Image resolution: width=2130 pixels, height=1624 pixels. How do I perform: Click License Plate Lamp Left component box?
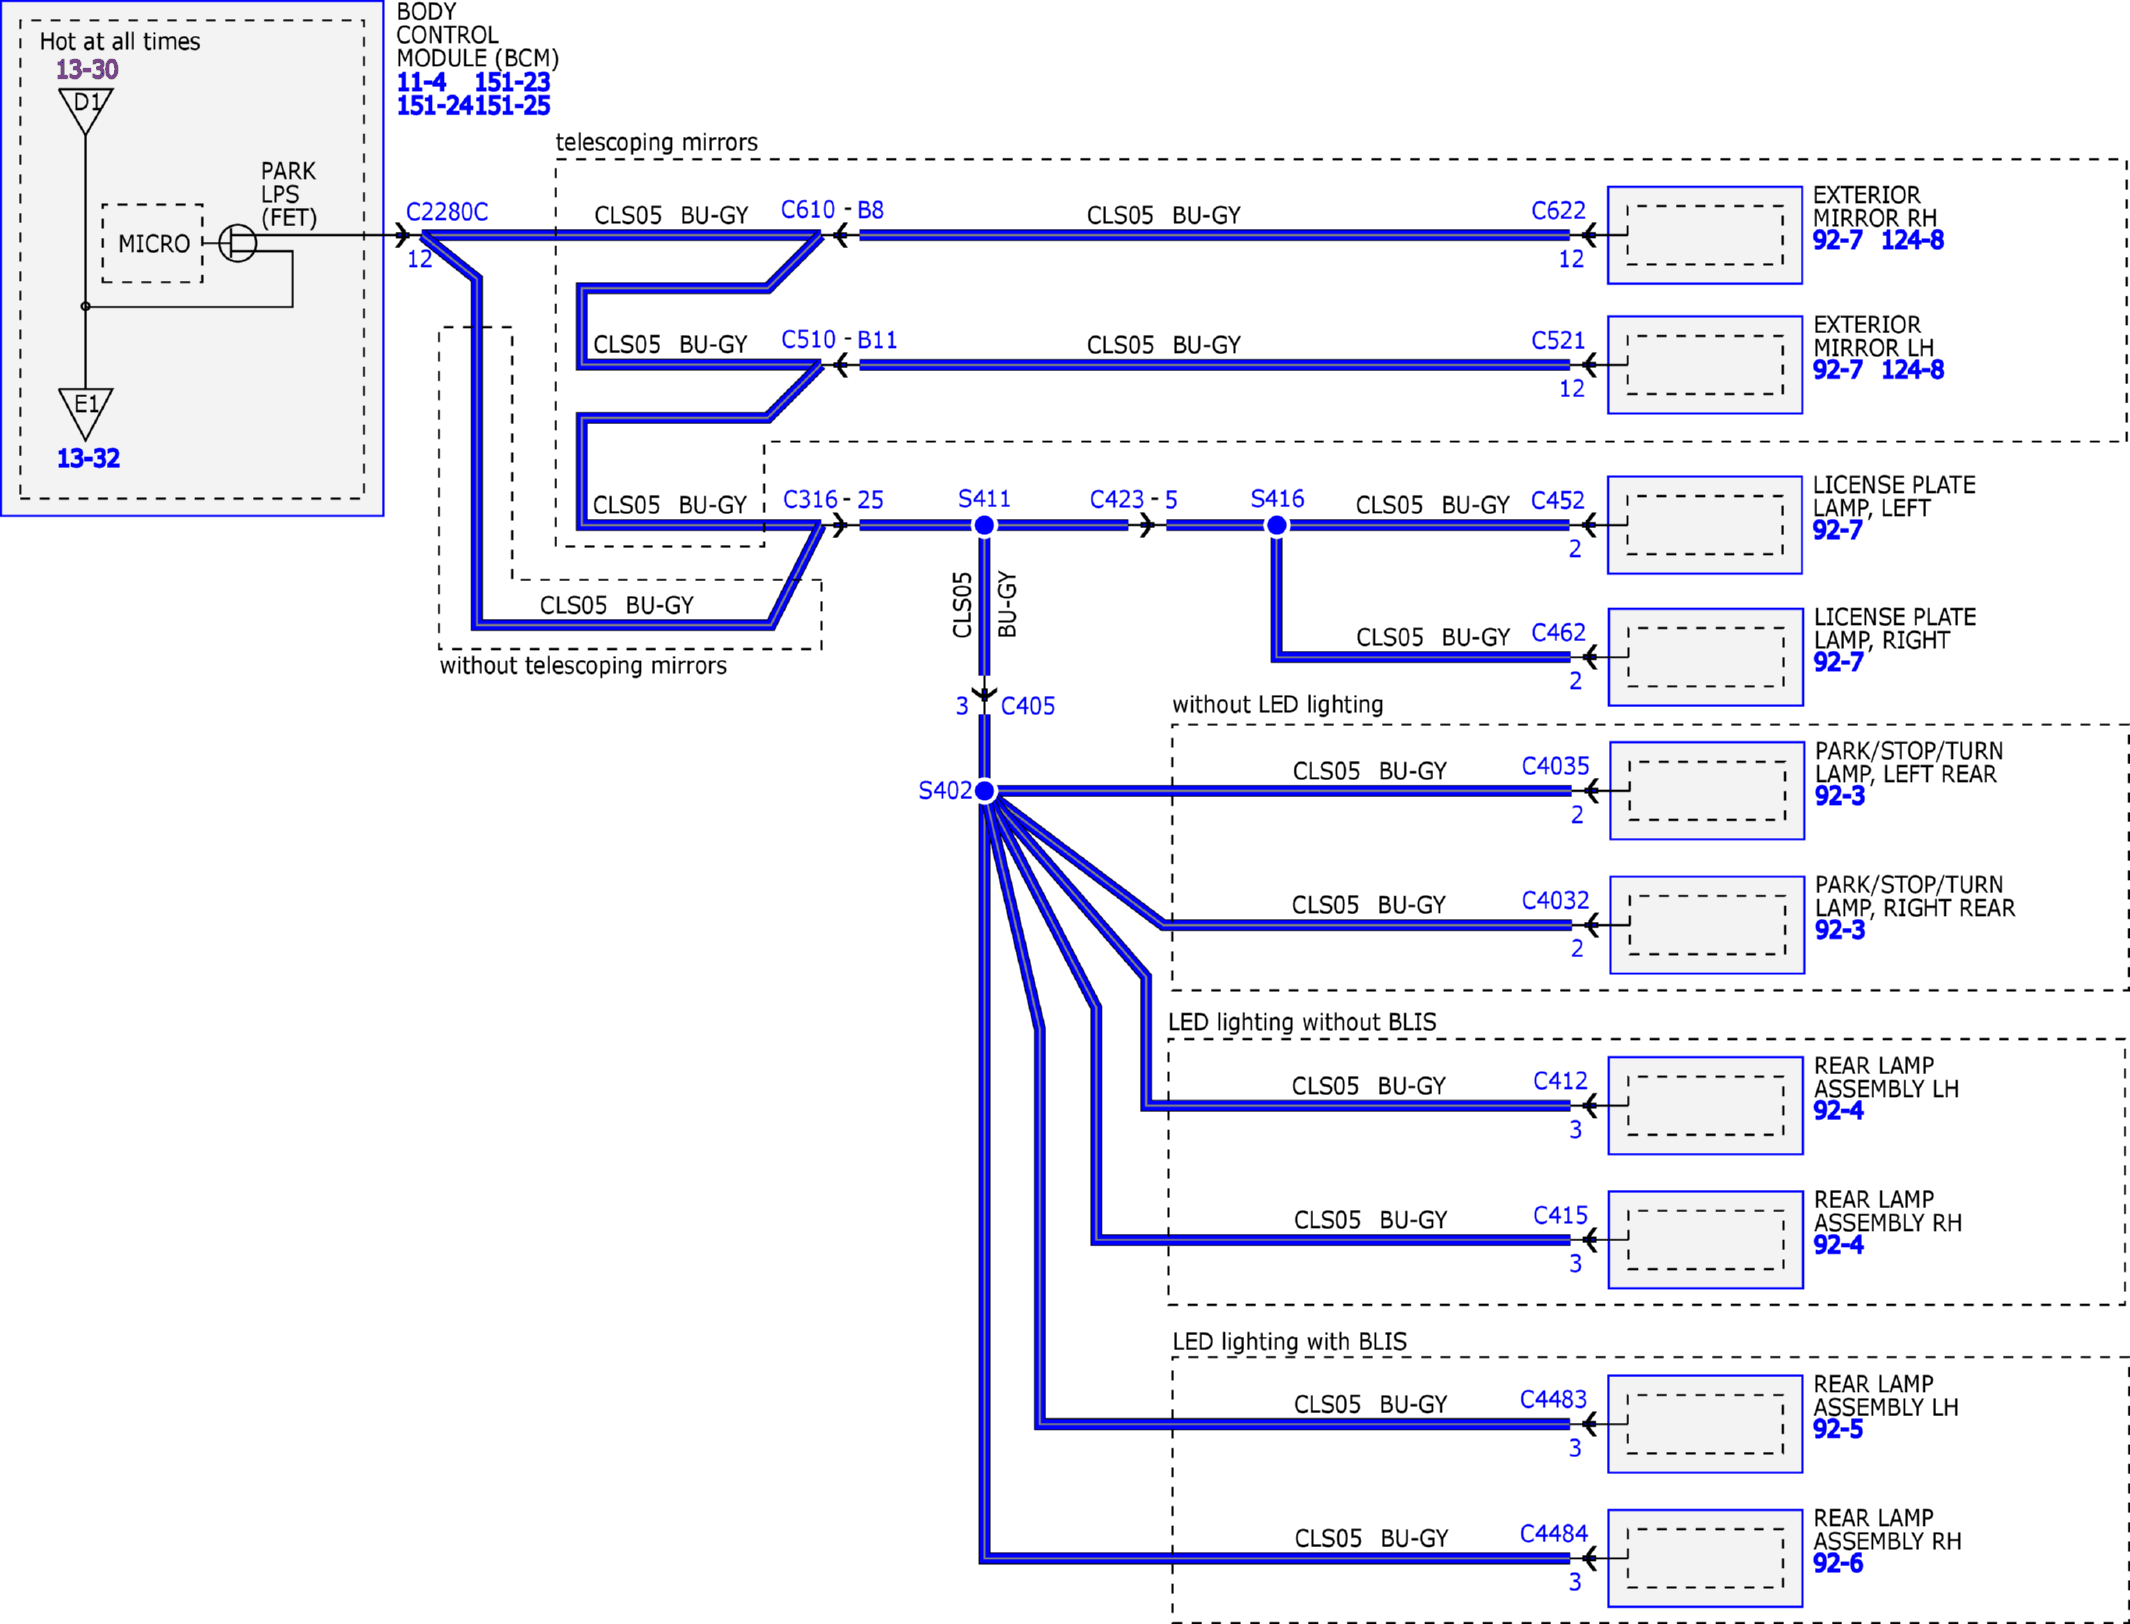pos(1705,525)
